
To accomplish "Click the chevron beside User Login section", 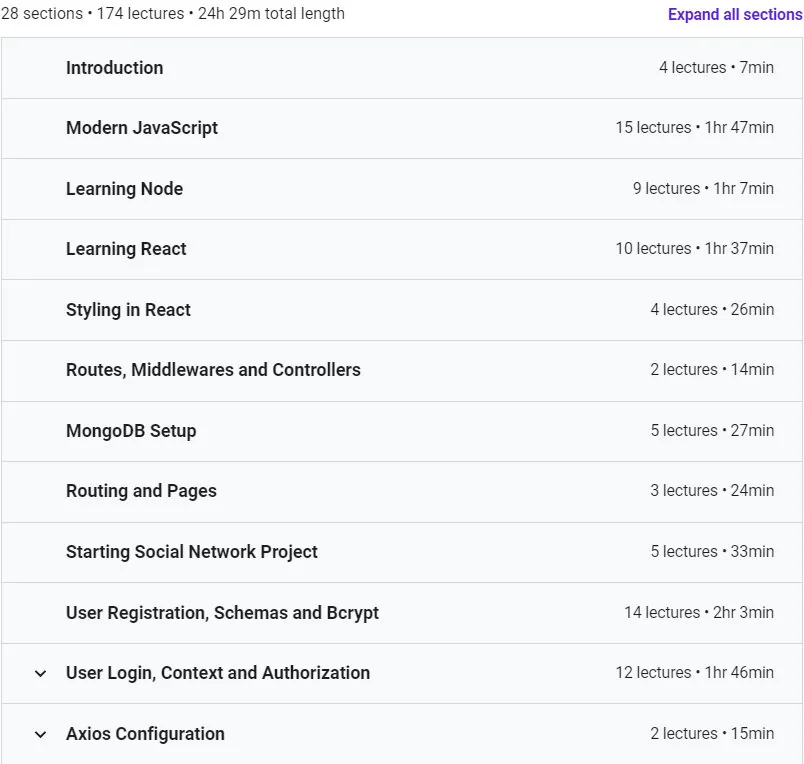I will (40, 673).
